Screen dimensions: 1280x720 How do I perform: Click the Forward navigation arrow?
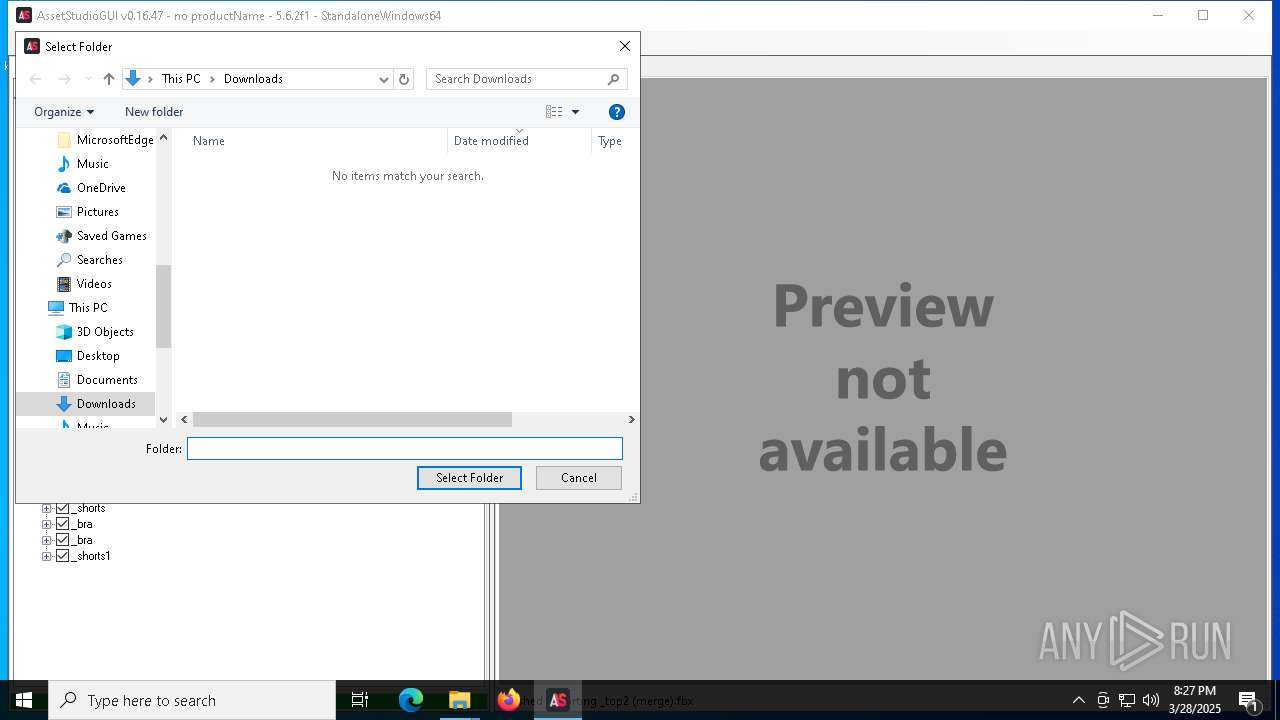(65, 79)
